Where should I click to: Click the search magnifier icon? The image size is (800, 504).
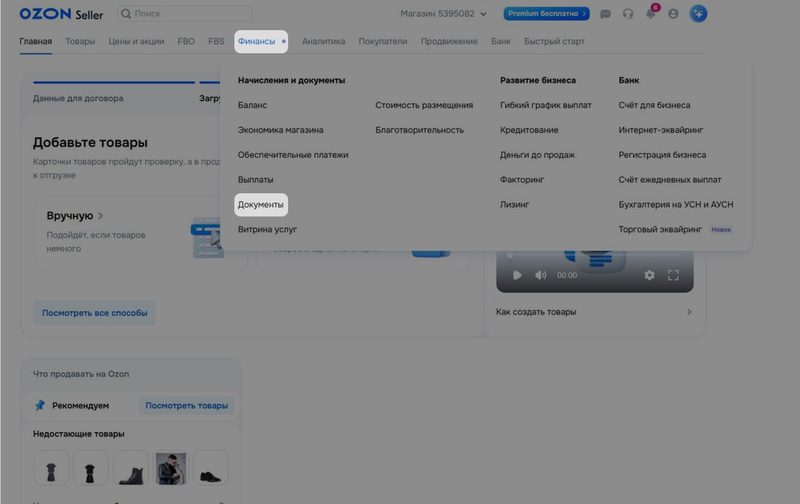(126, 14)
